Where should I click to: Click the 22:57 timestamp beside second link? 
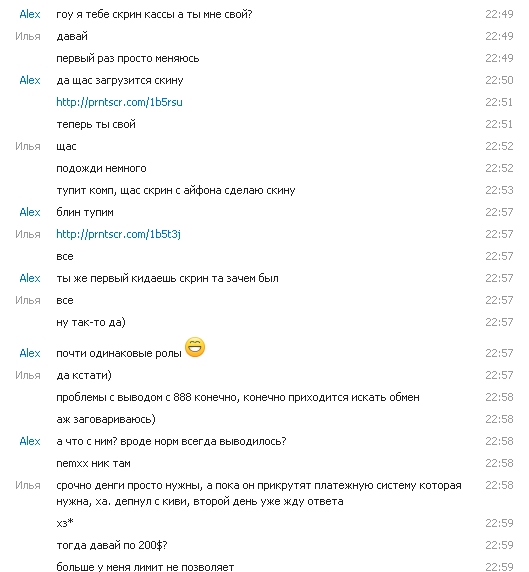[499, 234]
